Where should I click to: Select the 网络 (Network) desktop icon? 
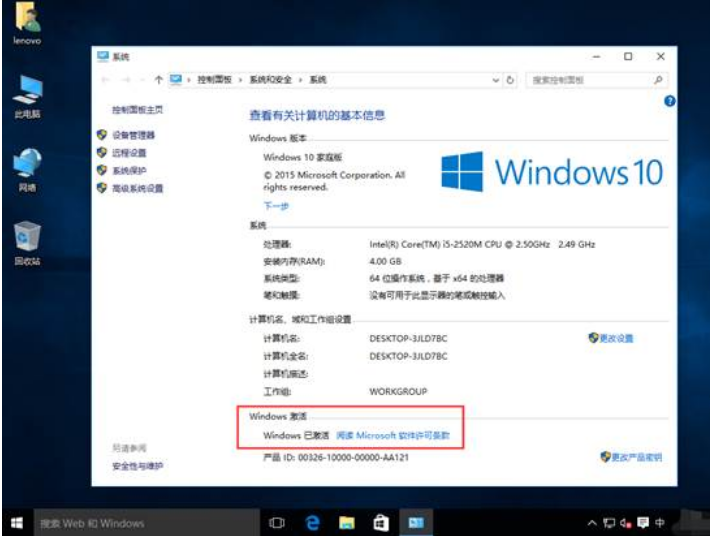click(x=26, y=164)
